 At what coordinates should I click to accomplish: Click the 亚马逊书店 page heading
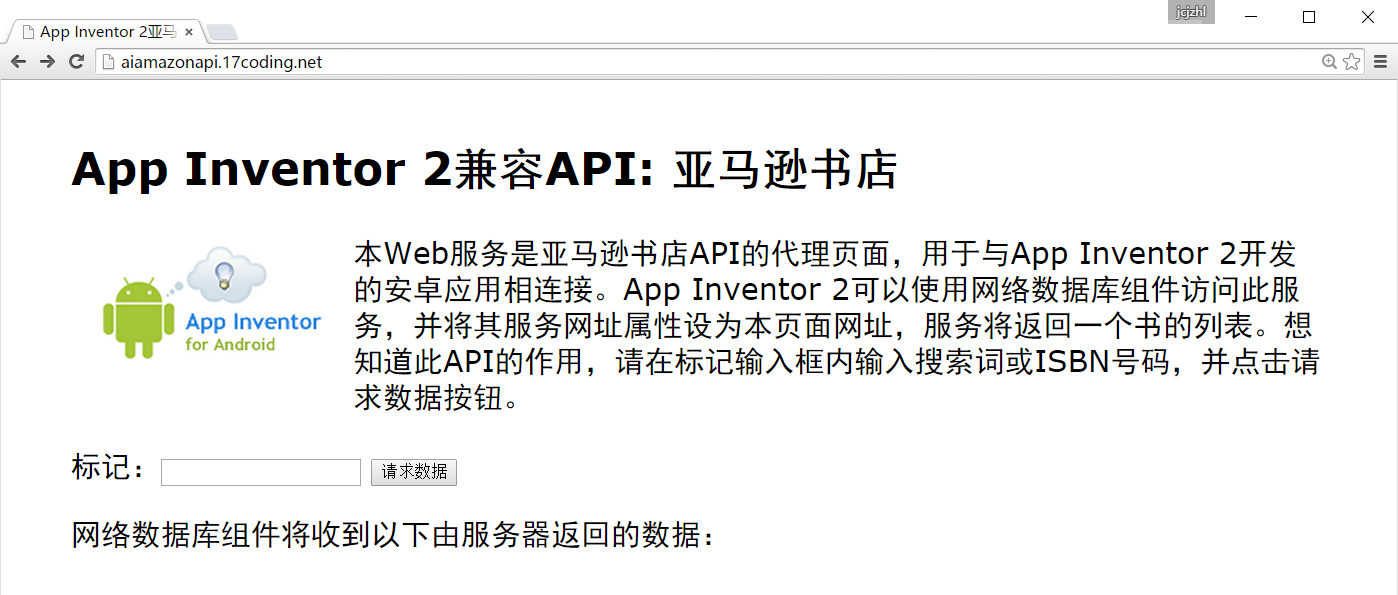[485, 169]
